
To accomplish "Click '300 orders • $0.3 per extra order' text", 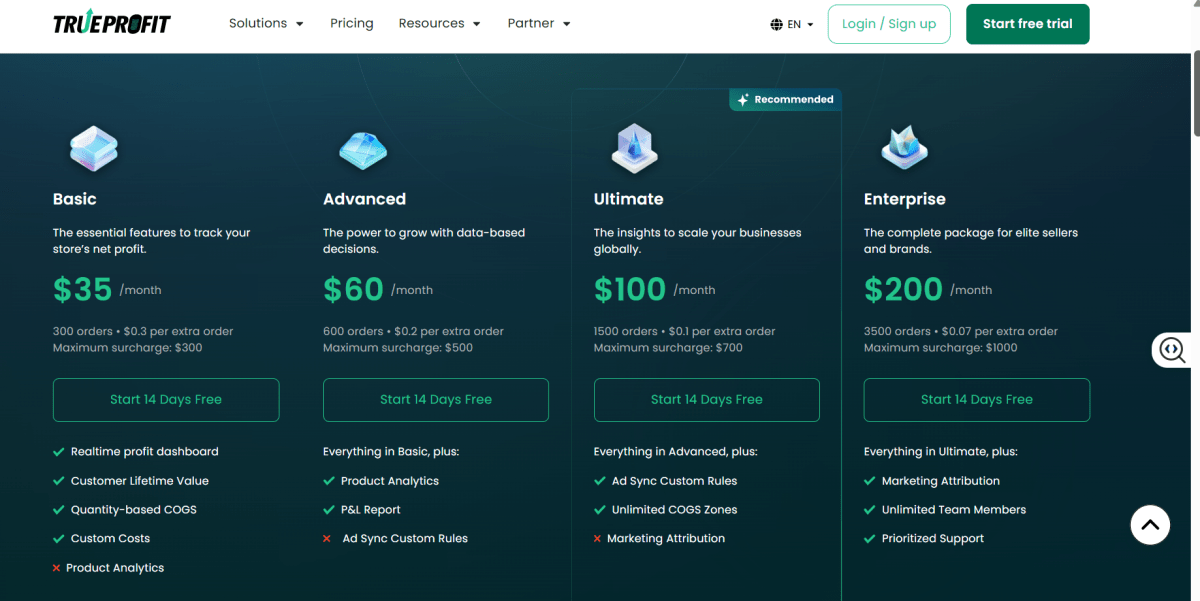I will coord(143,331).
